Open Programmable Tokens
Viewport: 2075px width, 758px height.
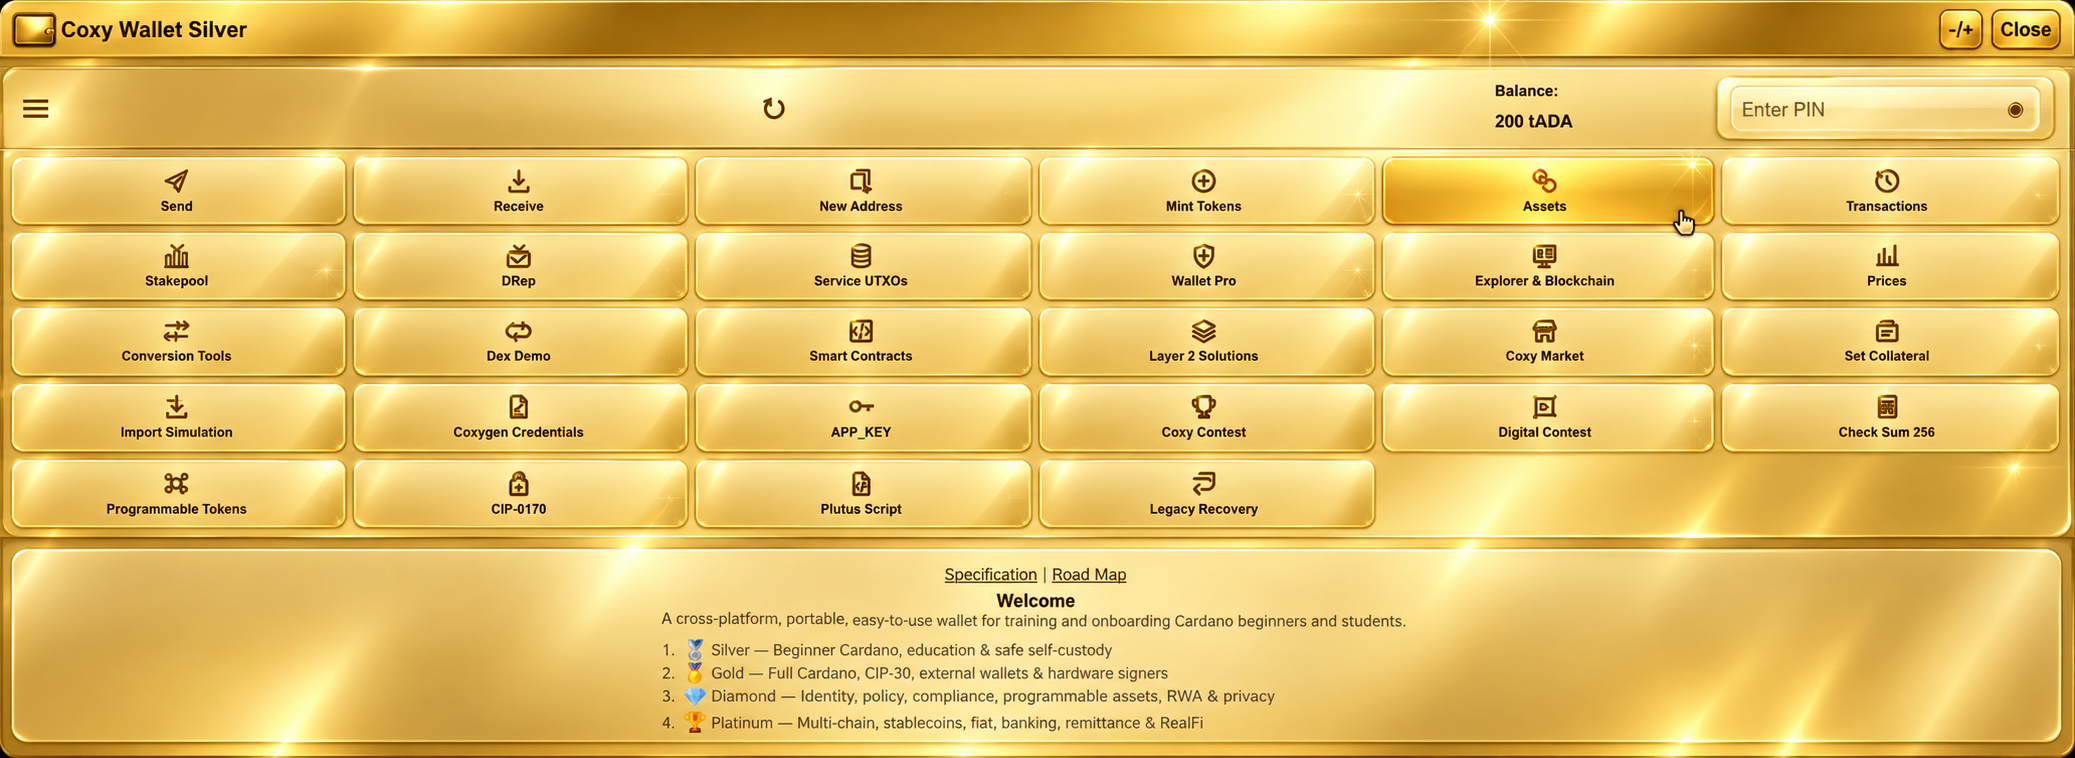pos(178,494)
